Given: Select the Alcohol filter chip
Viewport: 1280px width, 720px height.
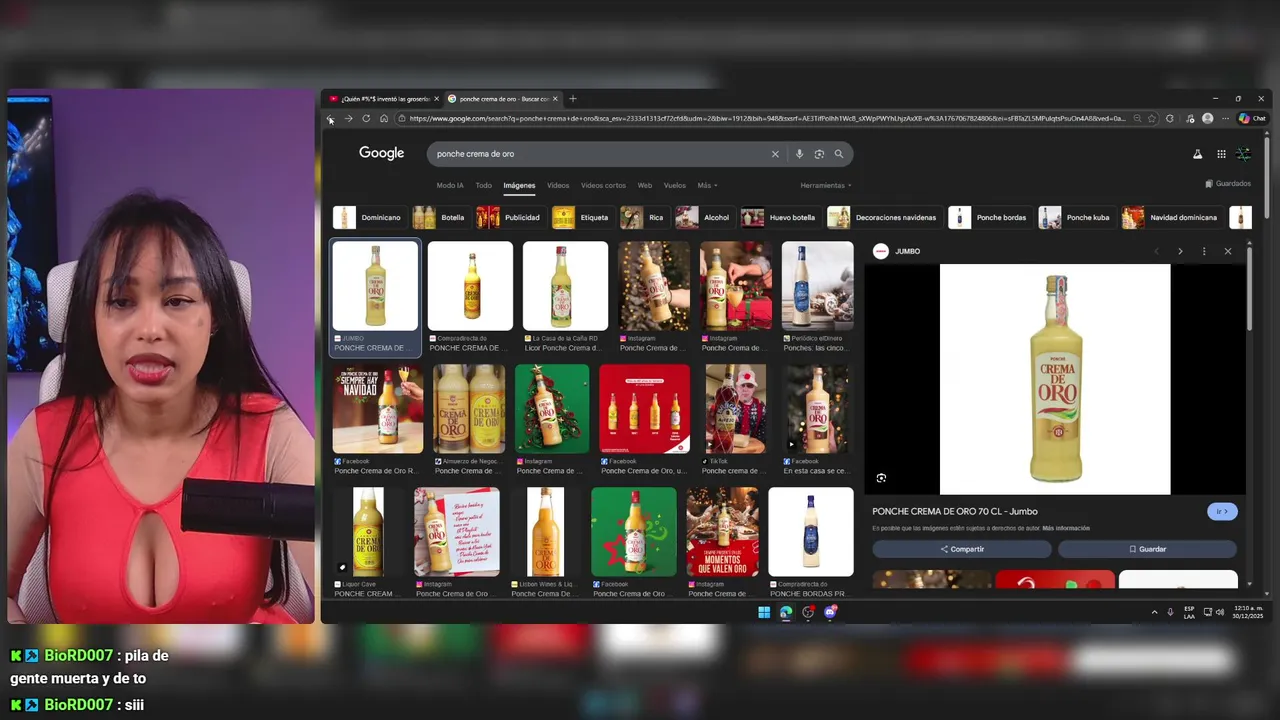Looking at the screenshot, I should click(704, 217).
